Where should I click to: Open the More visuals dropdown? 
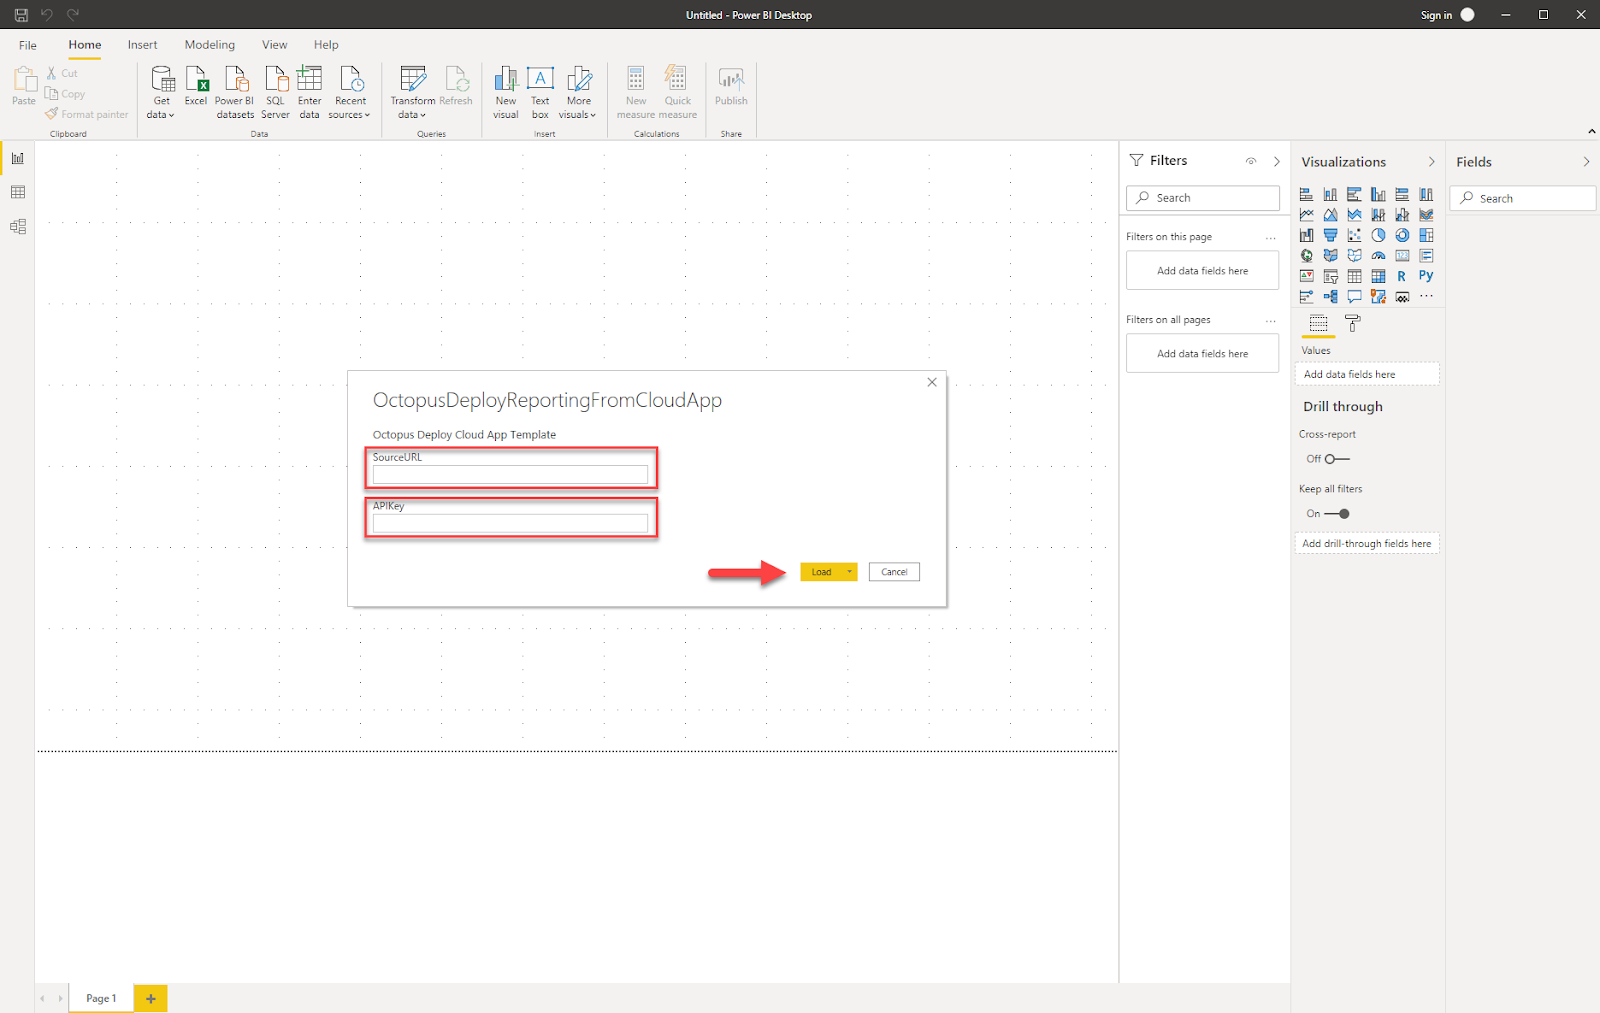pyautogui.click(x=578, y=93)
